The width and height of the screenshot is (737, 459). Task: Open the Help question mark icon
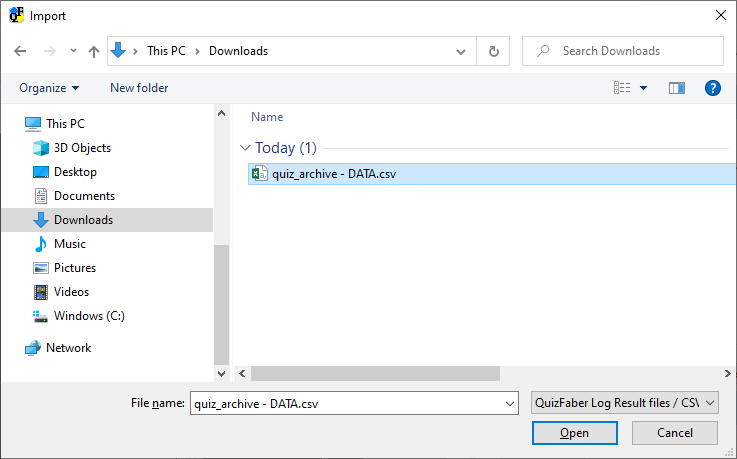point(713,88)
